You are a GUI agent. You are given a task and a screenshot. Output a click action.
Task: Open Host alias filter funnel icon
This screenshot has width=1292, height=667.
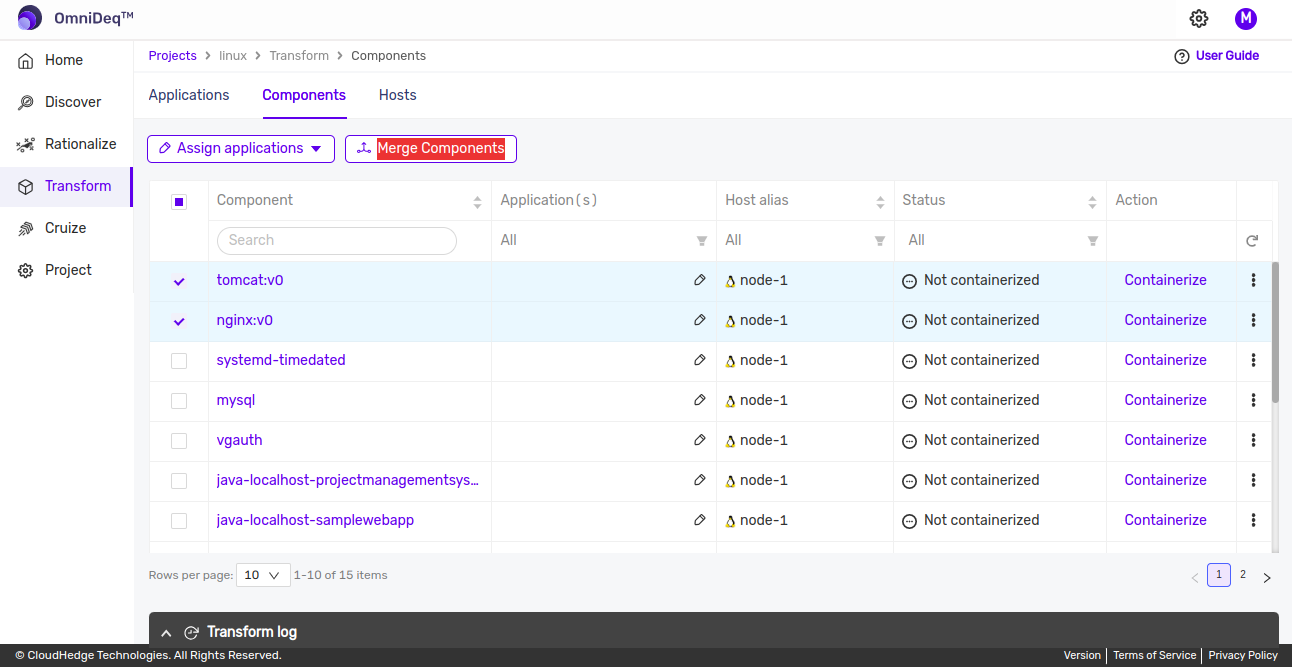[x=879, y=241]
